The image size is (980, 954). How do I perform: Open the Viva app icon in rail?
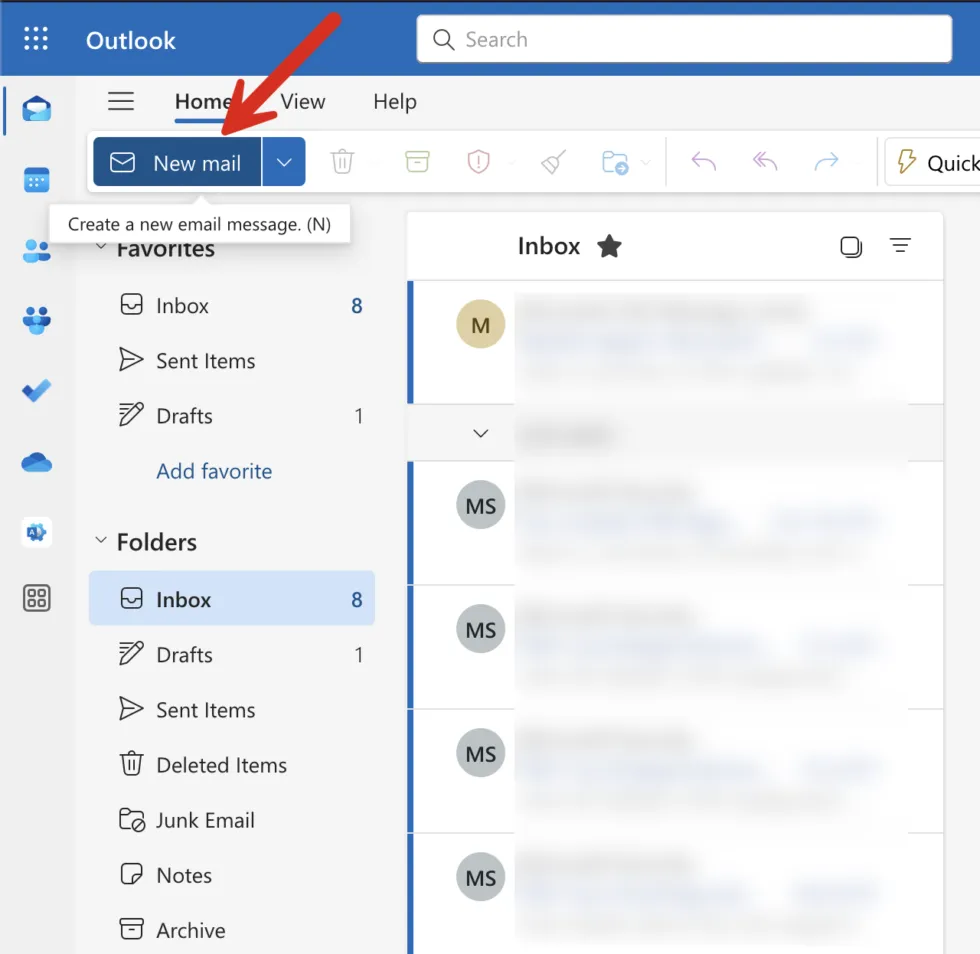click(36, 533)
